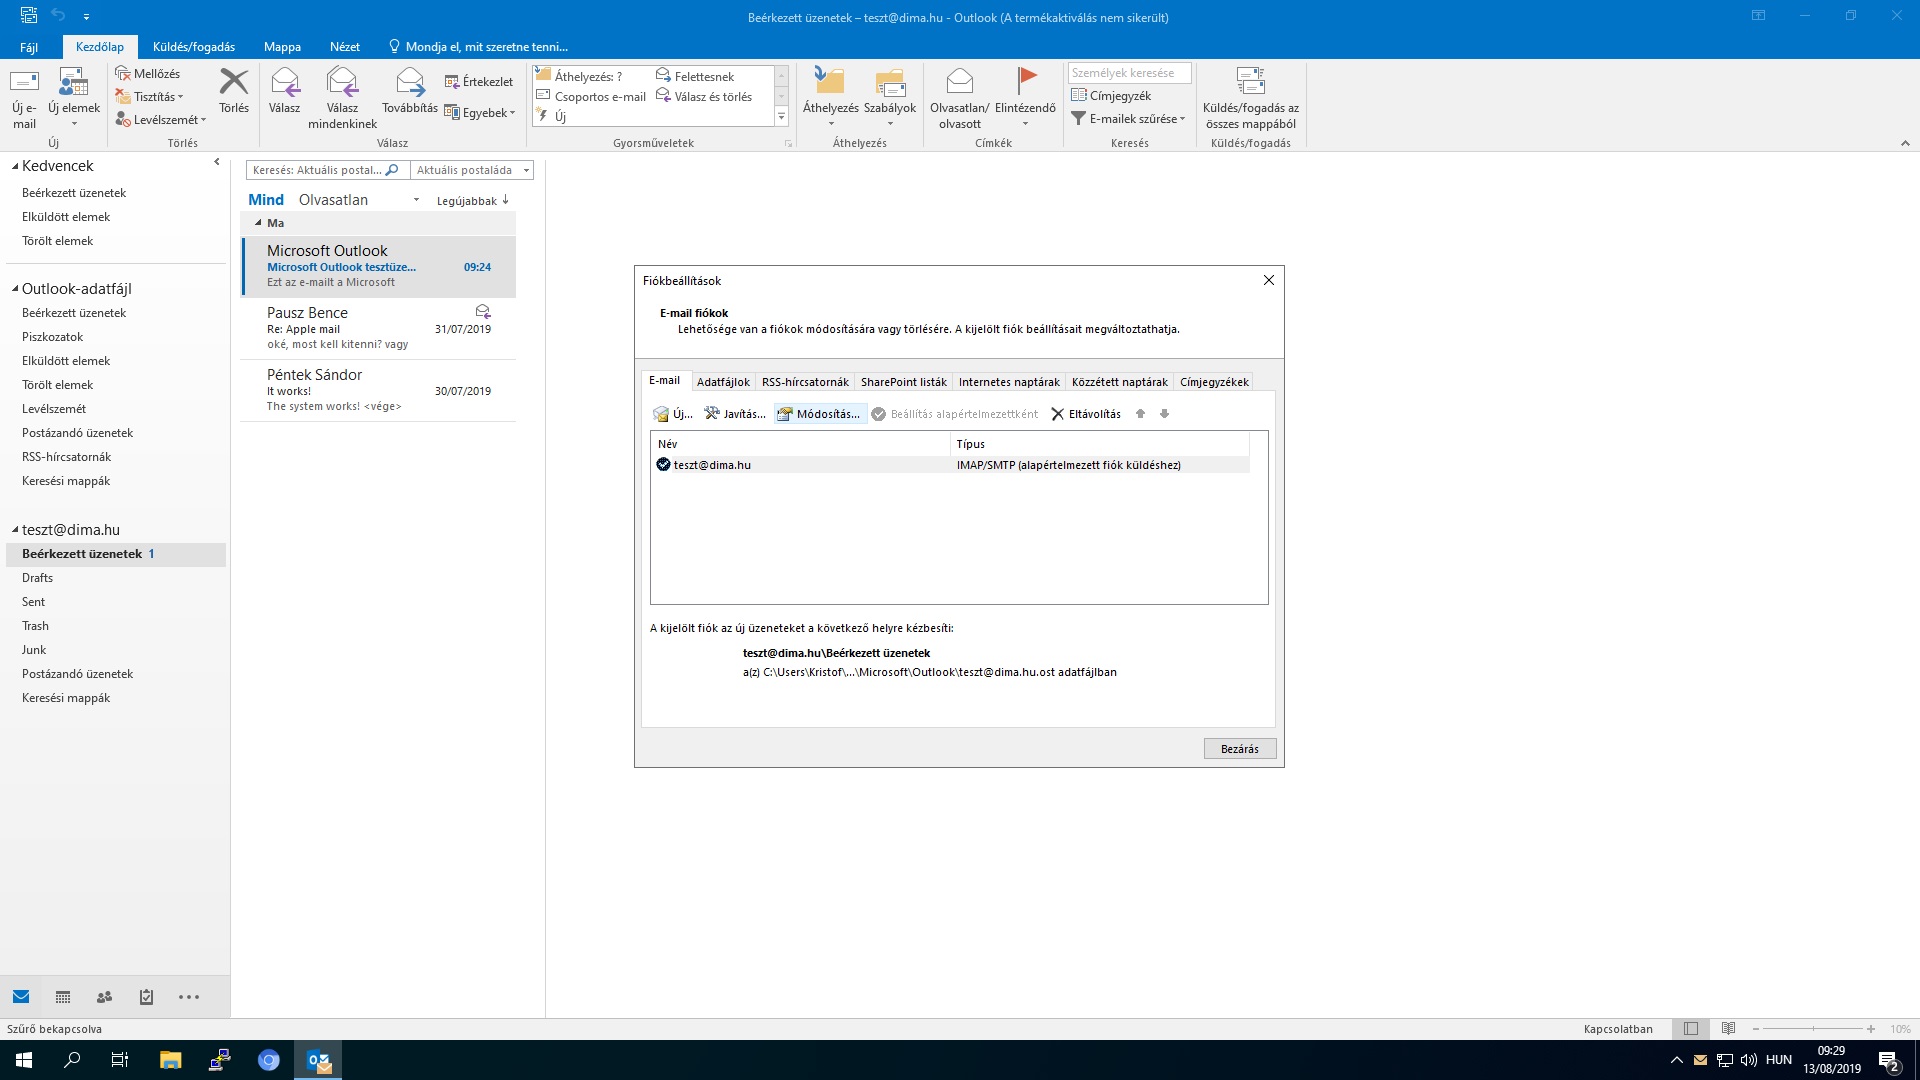1920x1080 pixels.
Task: Select the Csoportos e-mail quick step
Action: pyautogui.click(x=592, y=97)
